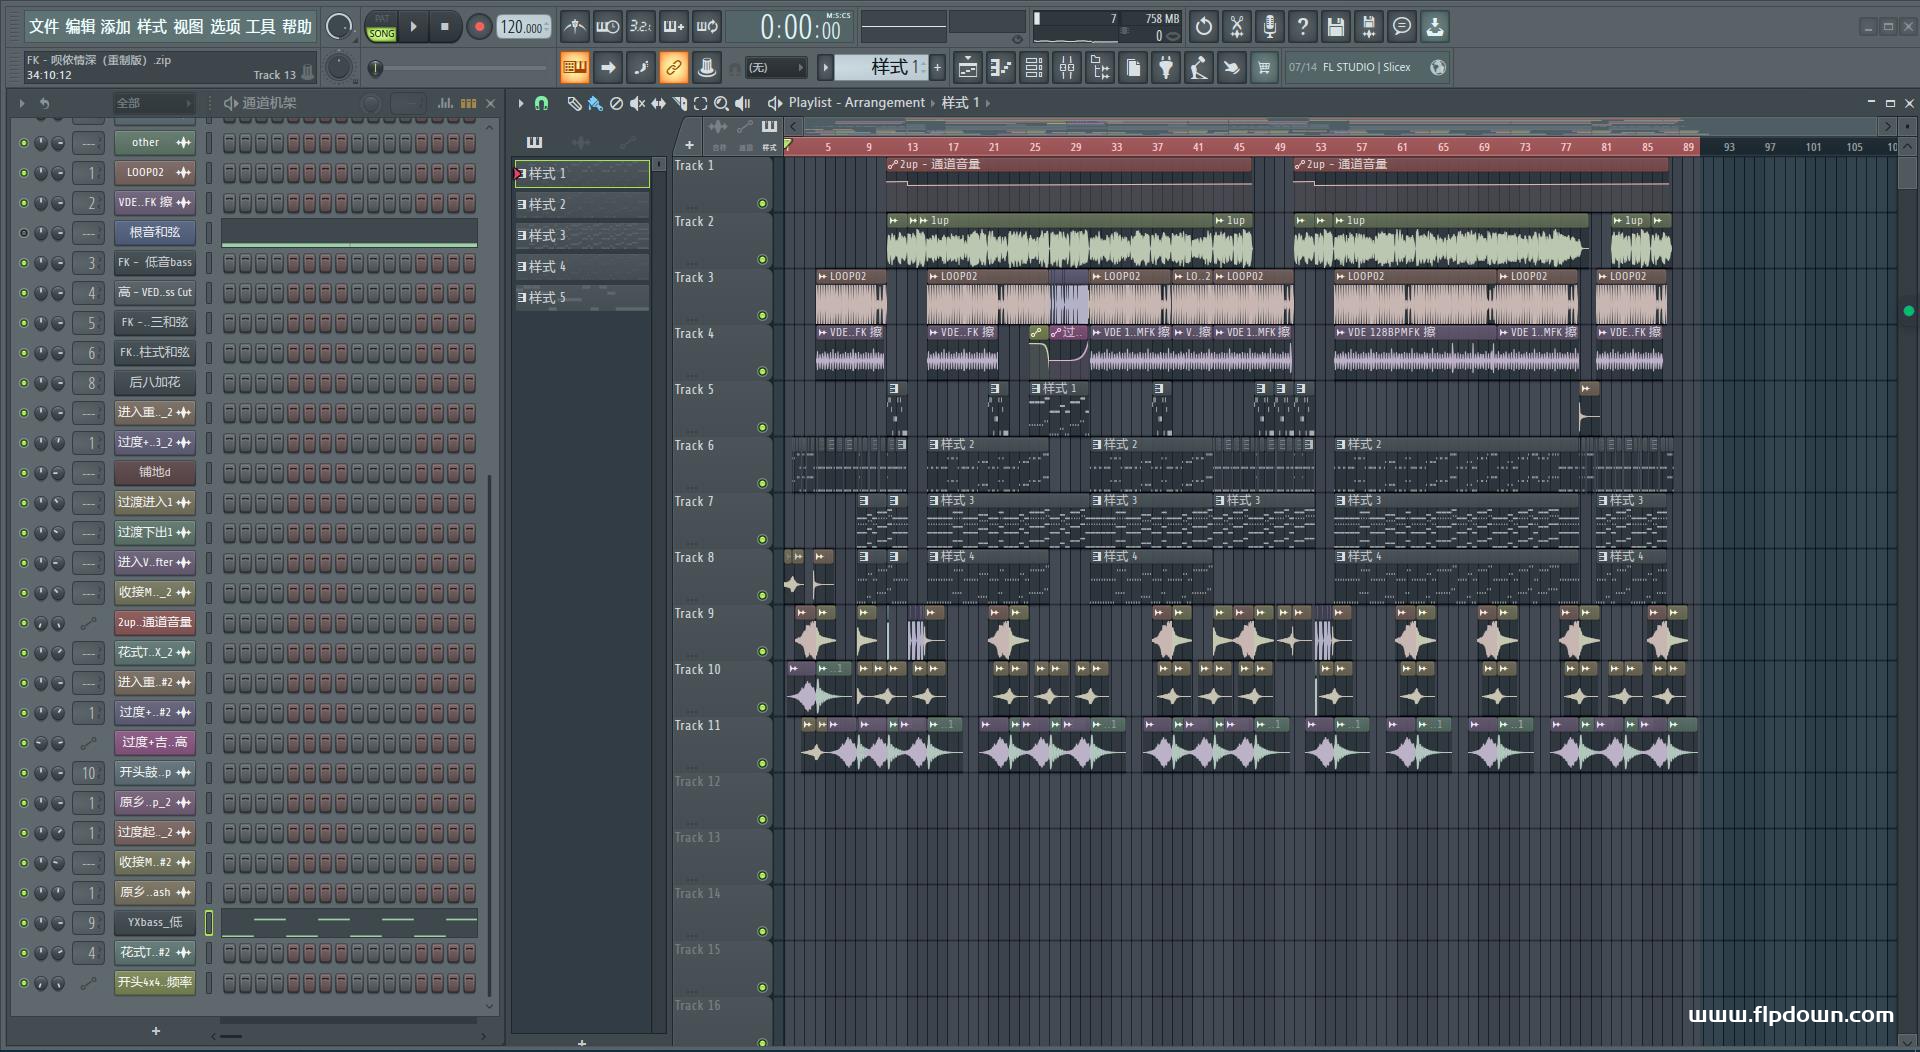The height and width of the screenshot is (1052, 1920).
Task: Open the Mixer view icon
Action: [1067, 68]
